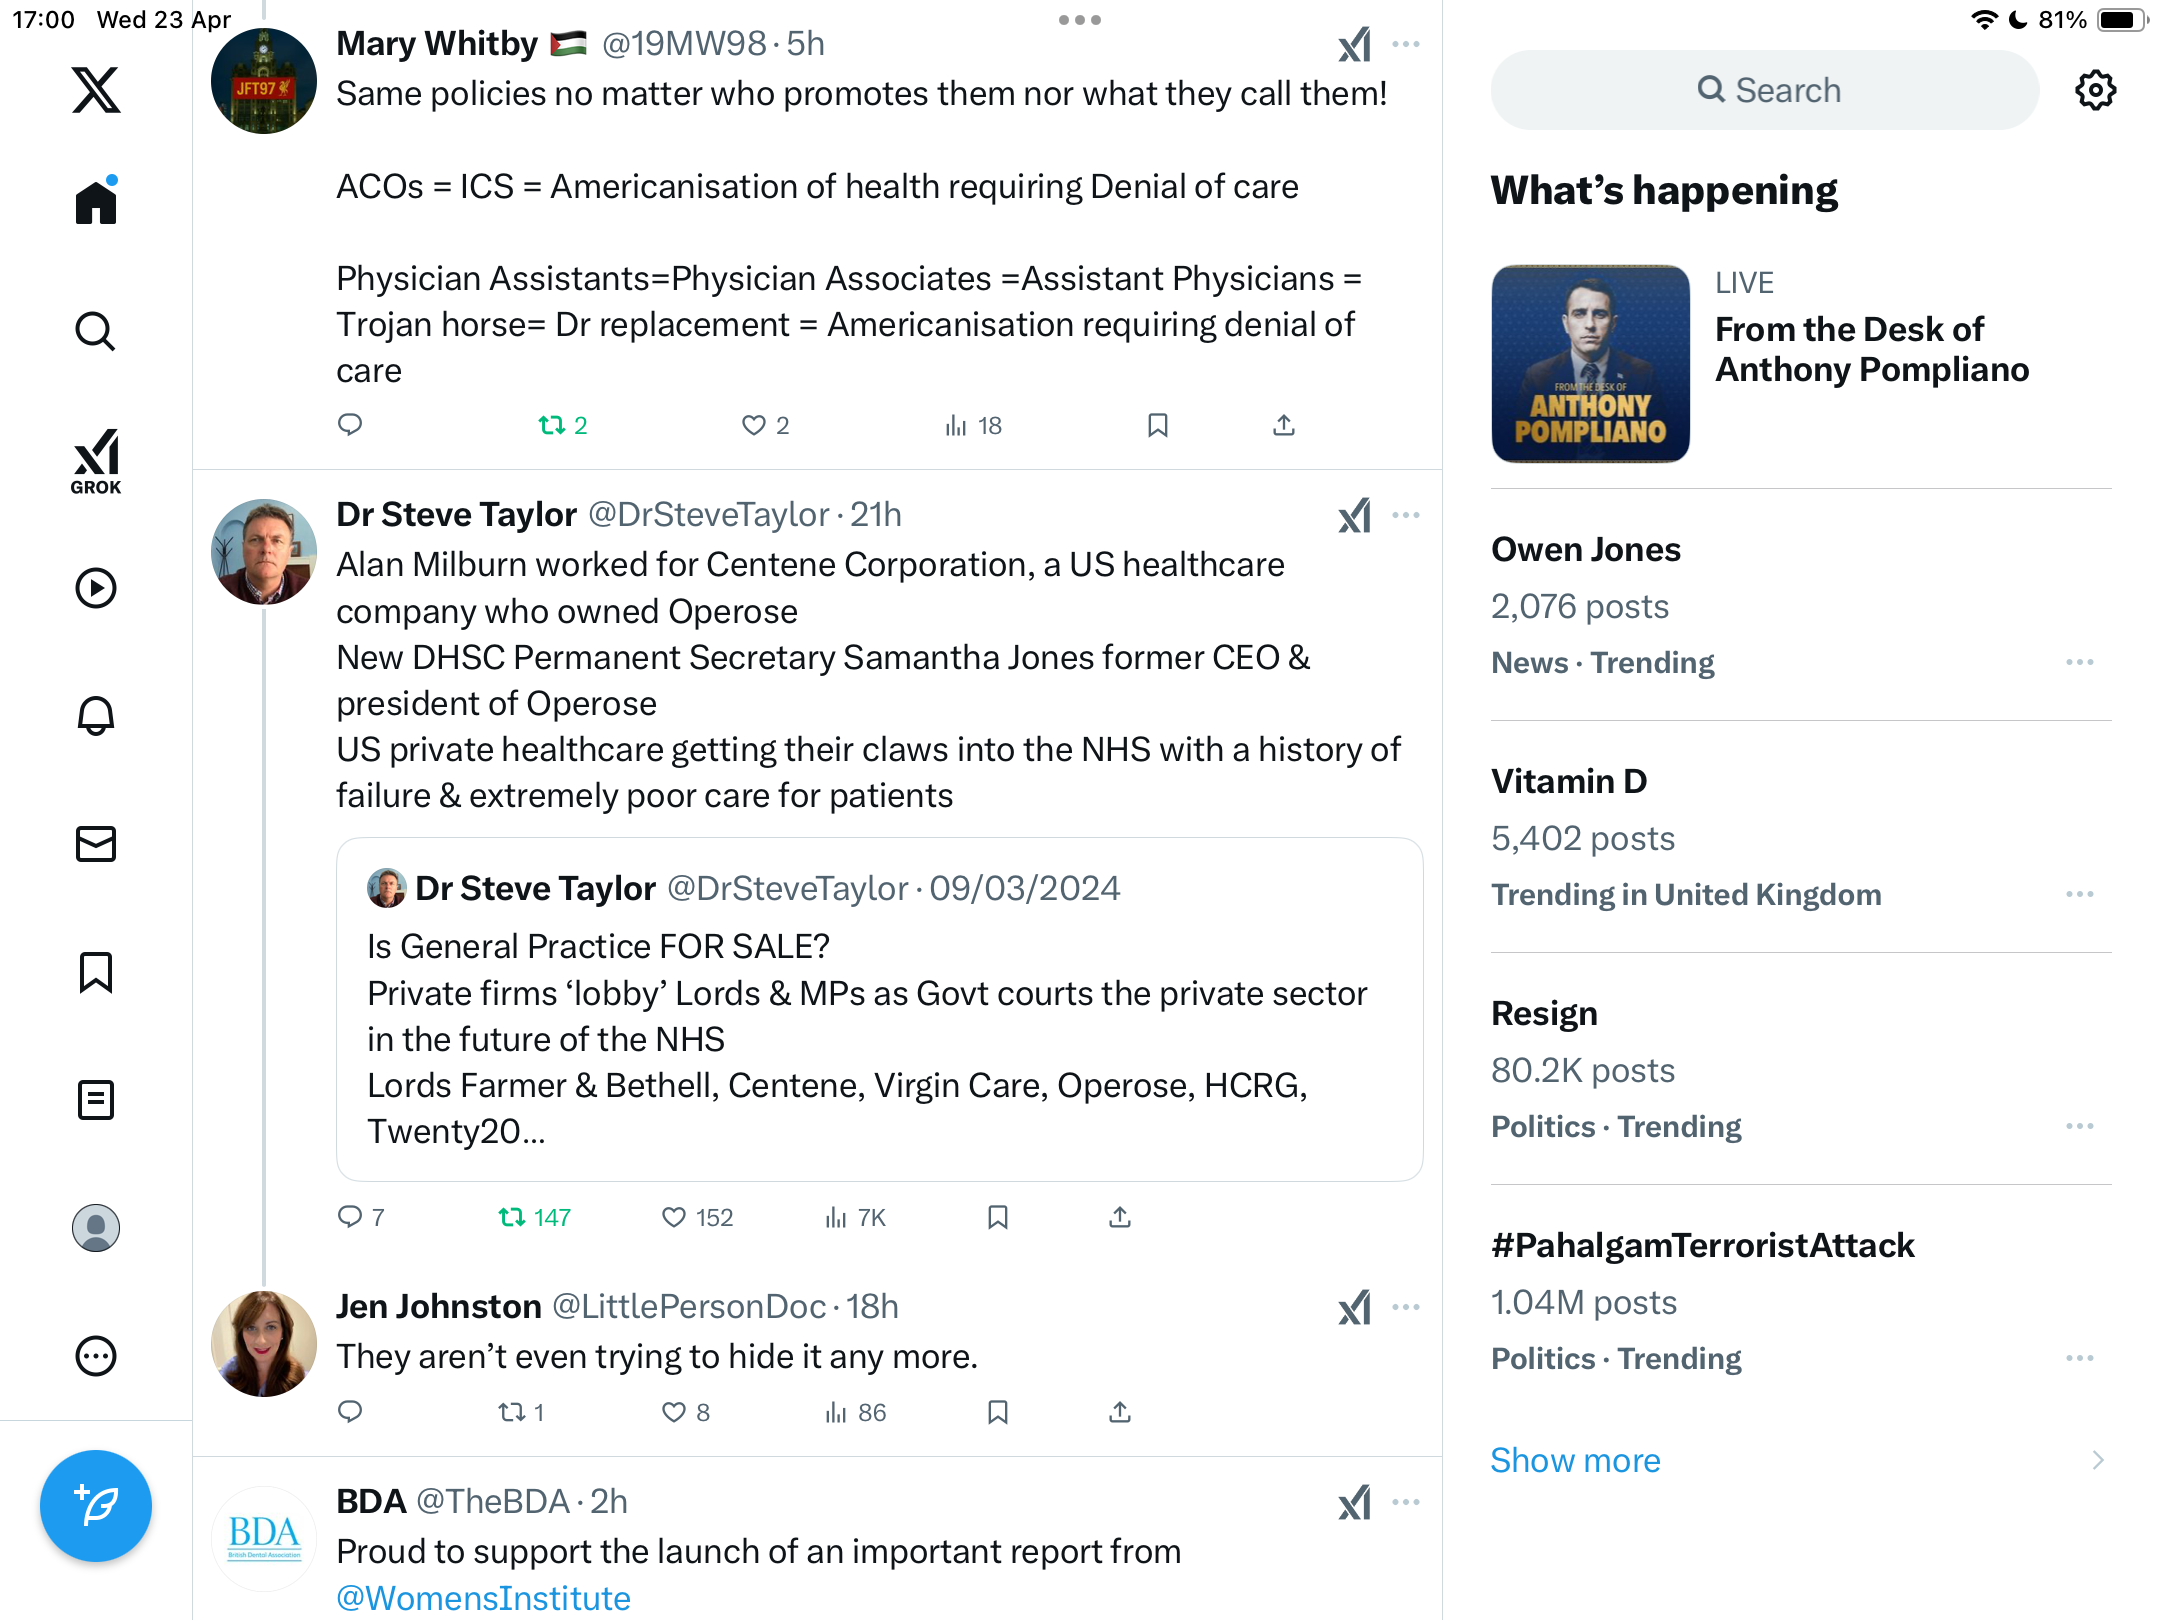Viewport: 2160px width, 1620px height.
Task: Bookmark Jen Johnston's reply
Action: (x=997, y=1412)
